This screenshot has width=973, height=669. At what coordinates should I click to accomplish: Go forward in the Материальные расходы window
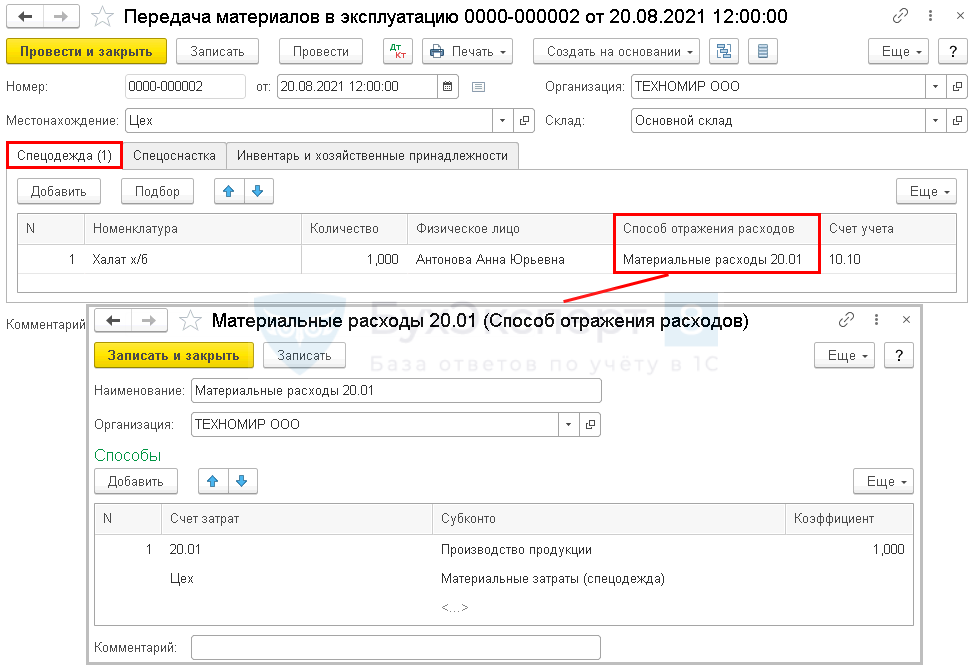149,320
